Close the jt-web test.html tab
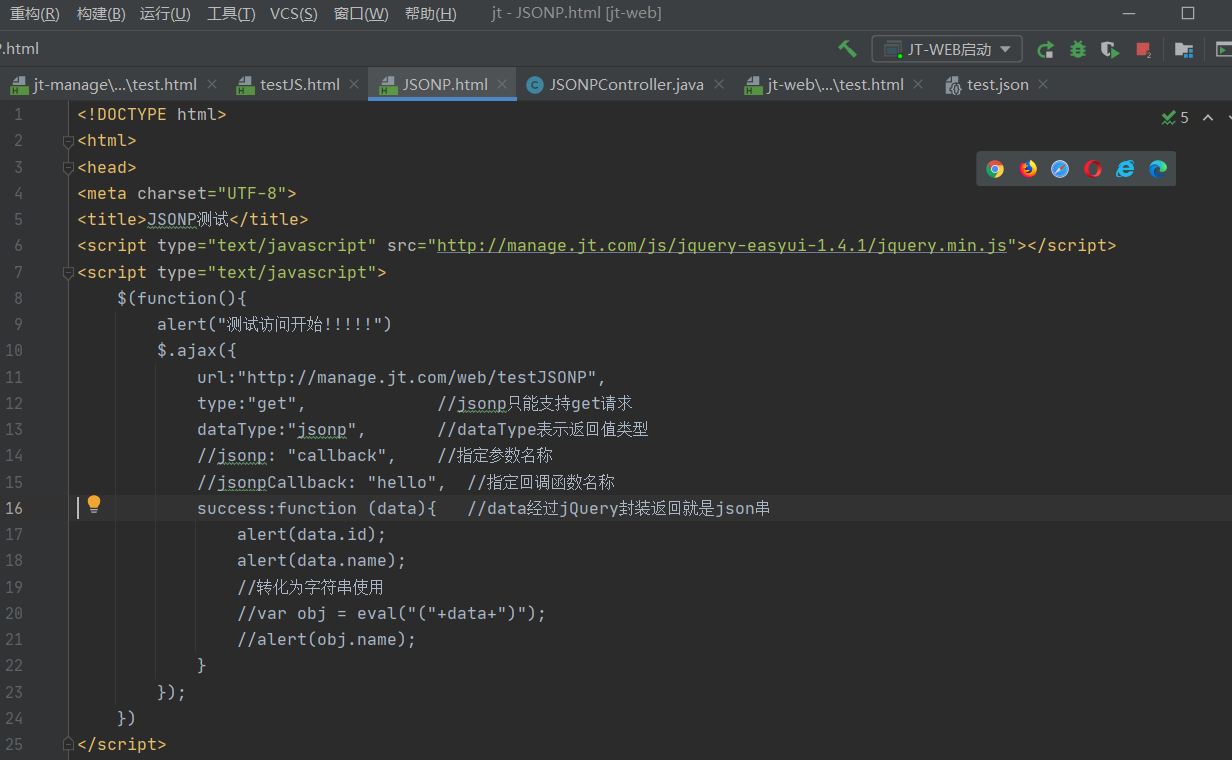The image size is (1232, 760). tap(918, 85)
